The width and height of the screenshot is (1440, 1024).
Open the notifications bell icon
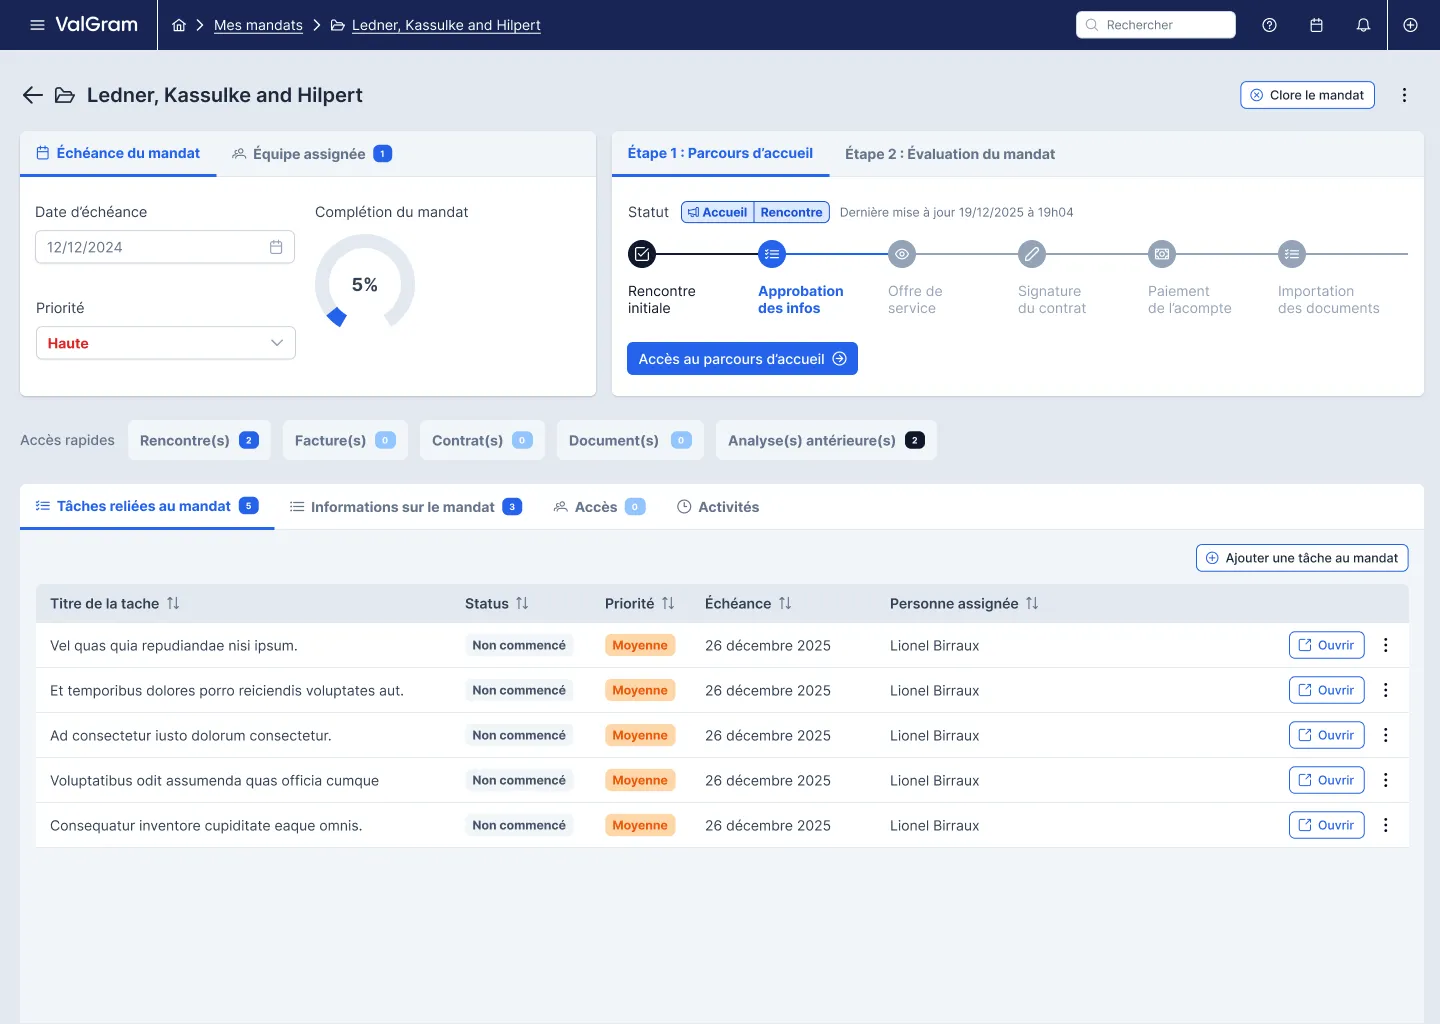tap(1363, 24)
